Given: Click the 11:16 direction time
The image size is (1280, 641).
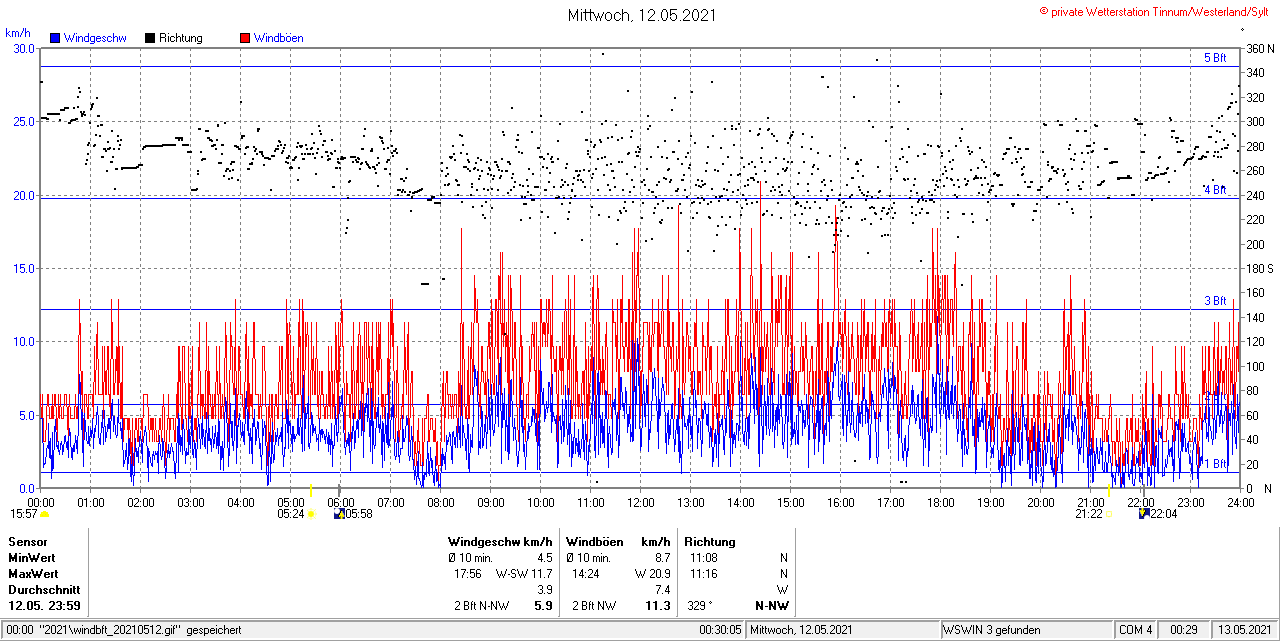Looking at the screenshot, I should point(703,574).
